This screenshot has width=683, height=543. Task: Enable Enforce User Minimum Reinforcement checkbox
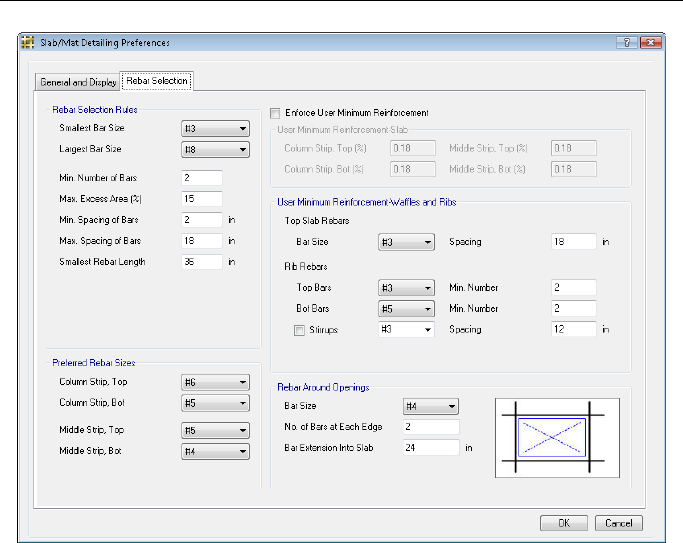[276, 113]
